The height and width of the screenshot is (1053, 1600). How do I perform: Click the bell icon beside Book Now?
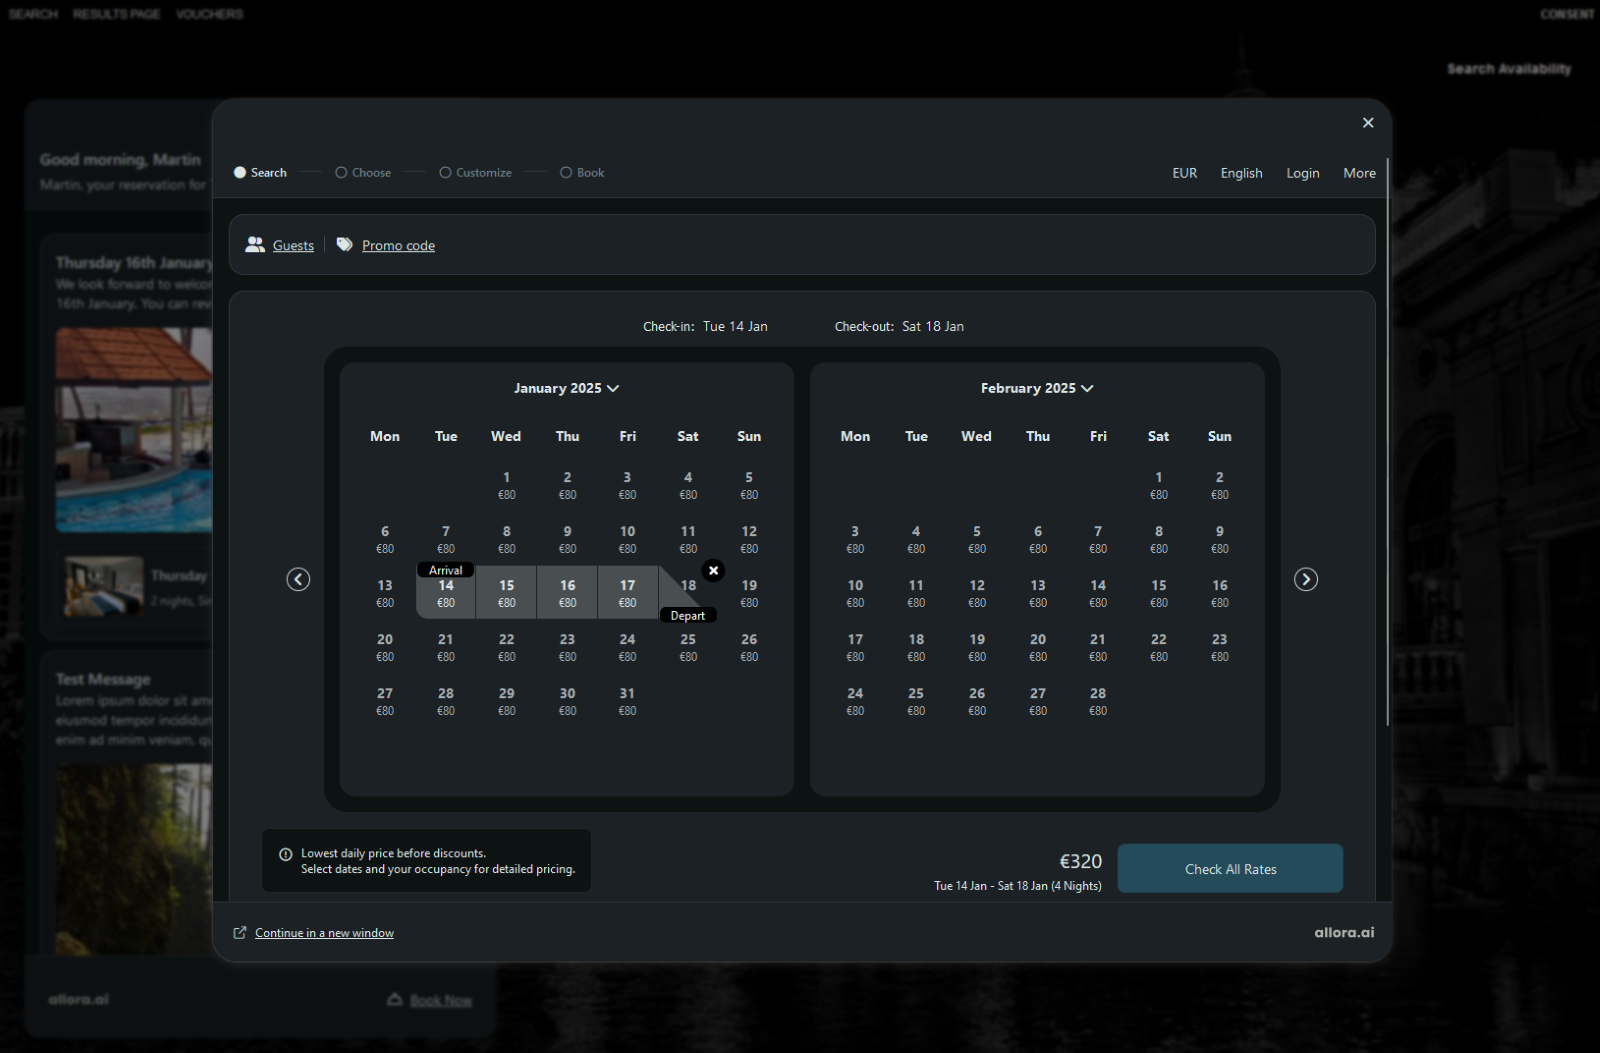tap(395, 999)
